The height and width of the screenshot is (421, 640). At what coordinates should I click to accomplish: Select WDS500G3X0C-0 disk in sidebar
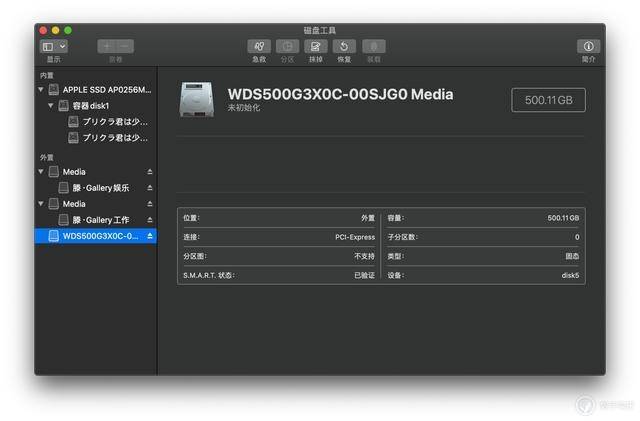tap(96, 236)
